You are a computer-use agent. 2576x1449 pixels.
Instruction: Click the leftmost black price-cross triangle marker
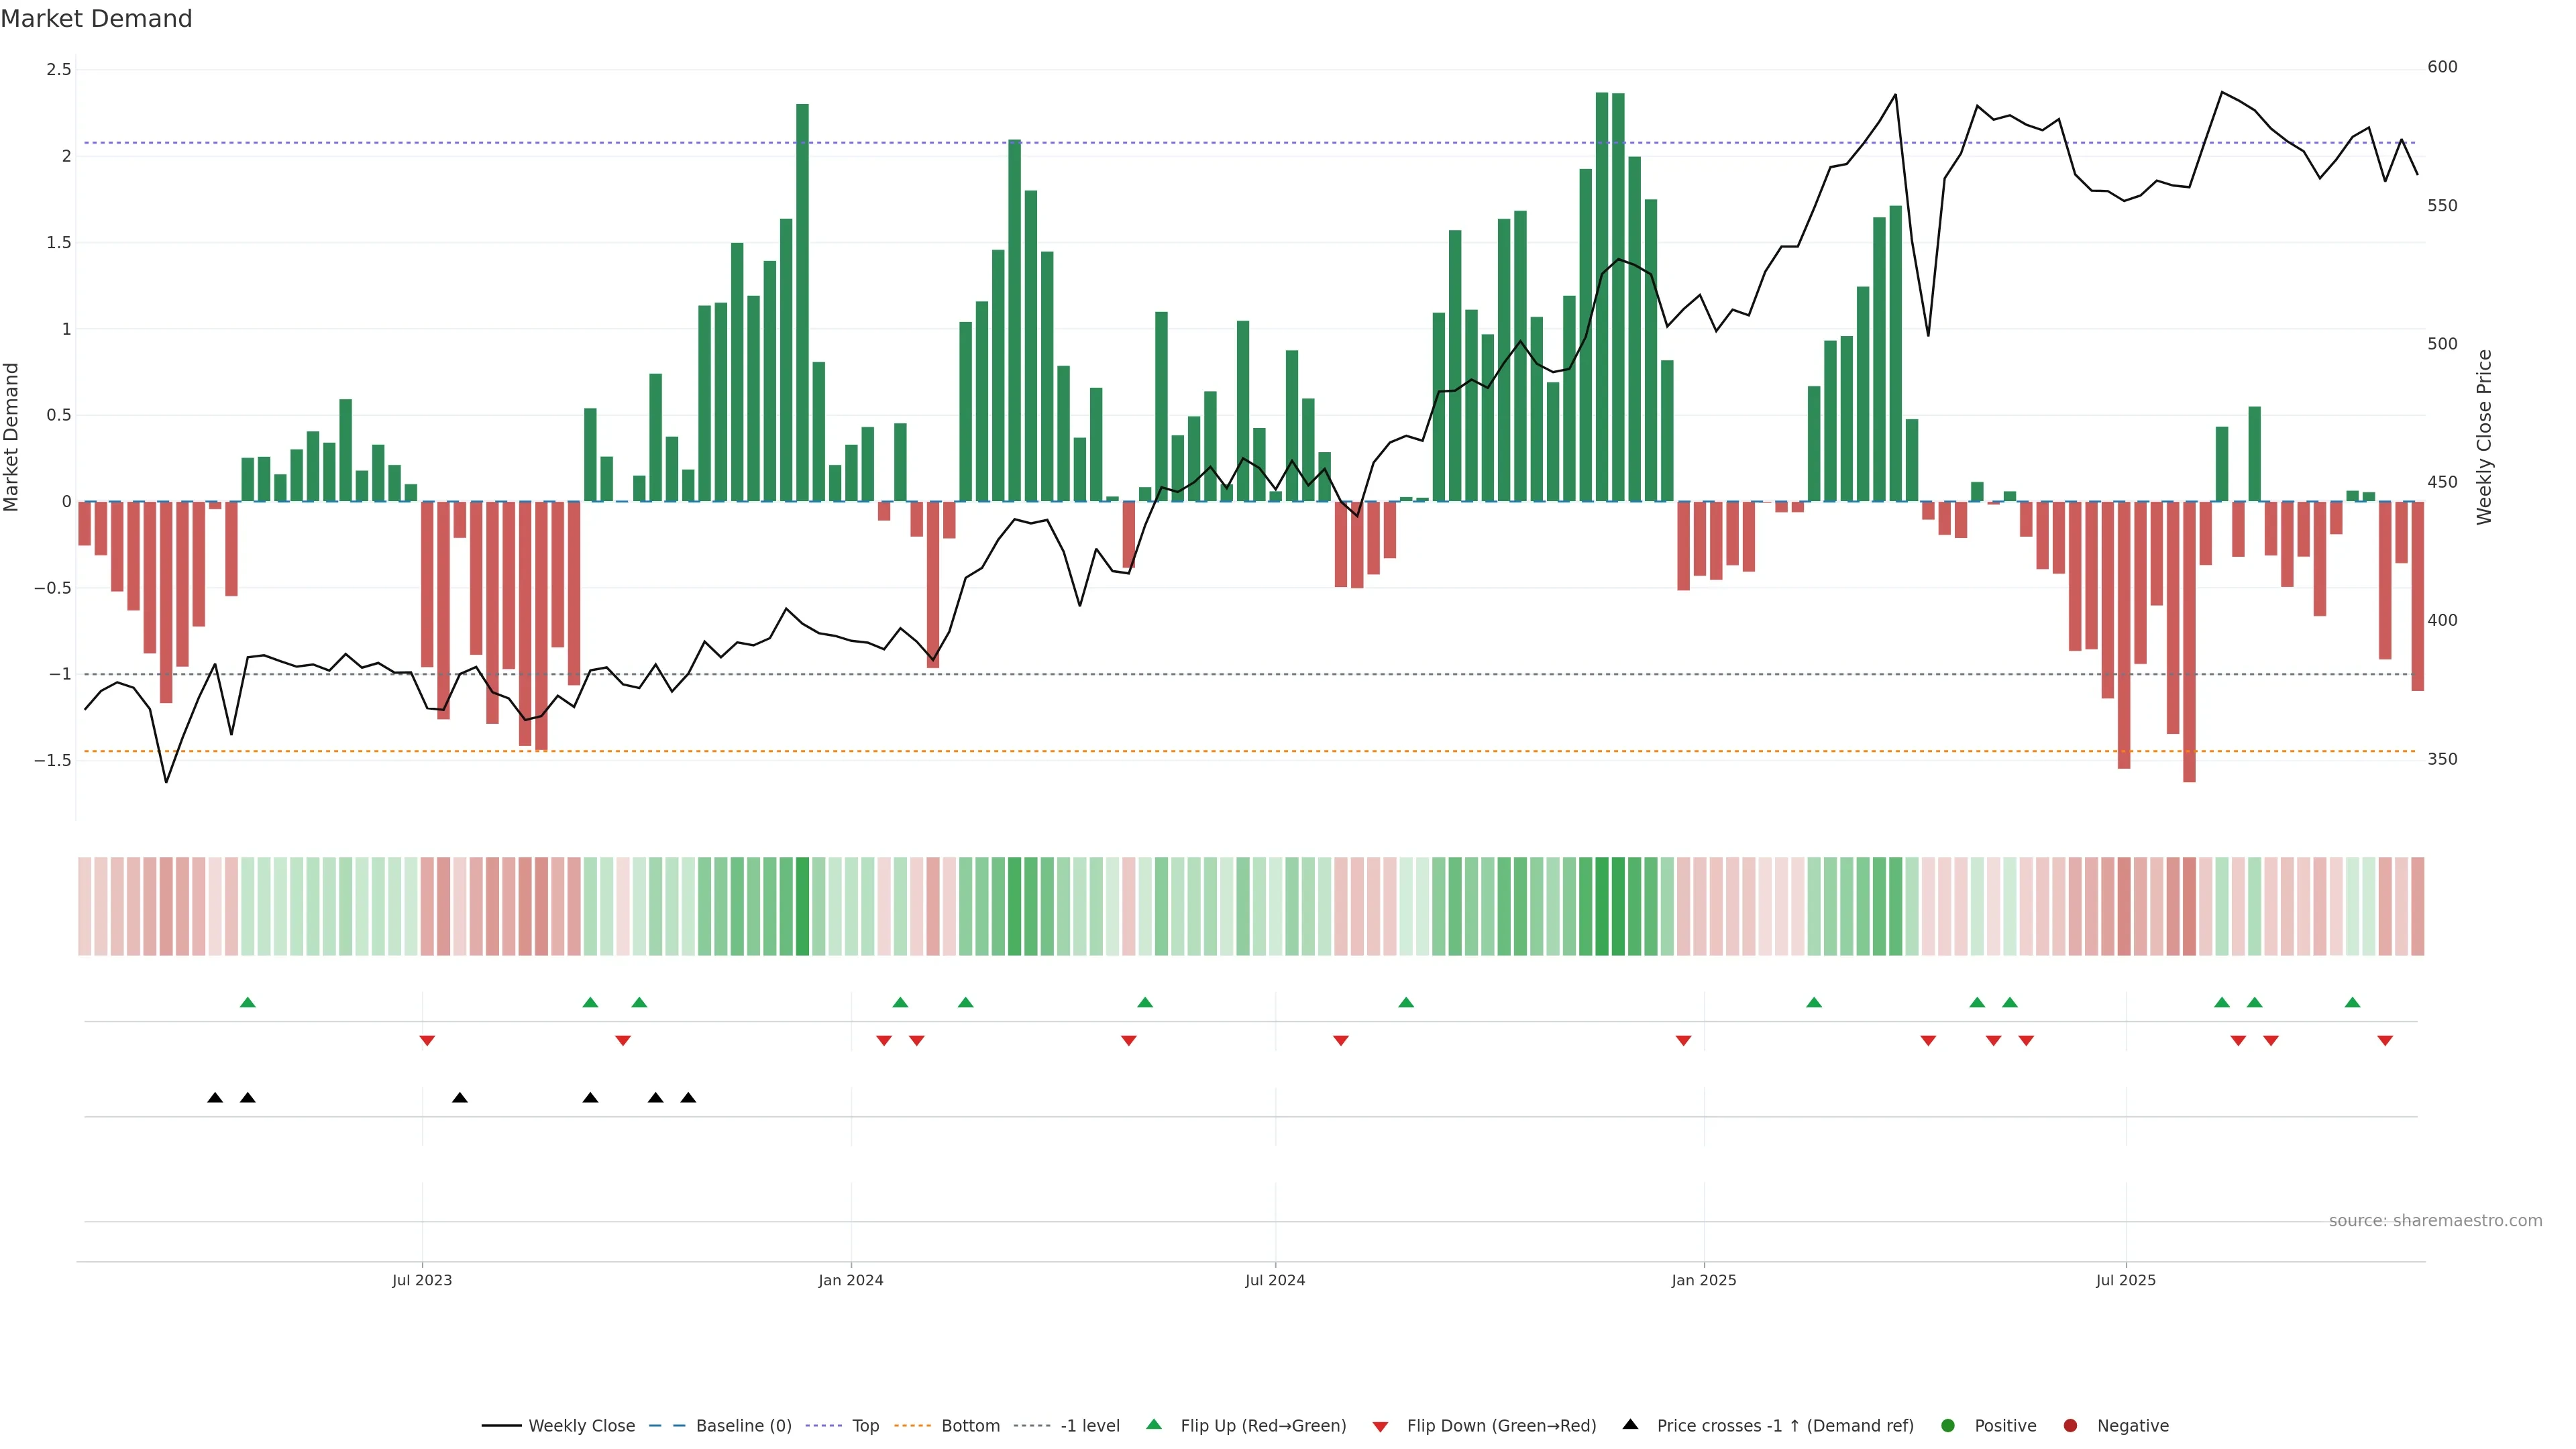[x=215, y=1098]
